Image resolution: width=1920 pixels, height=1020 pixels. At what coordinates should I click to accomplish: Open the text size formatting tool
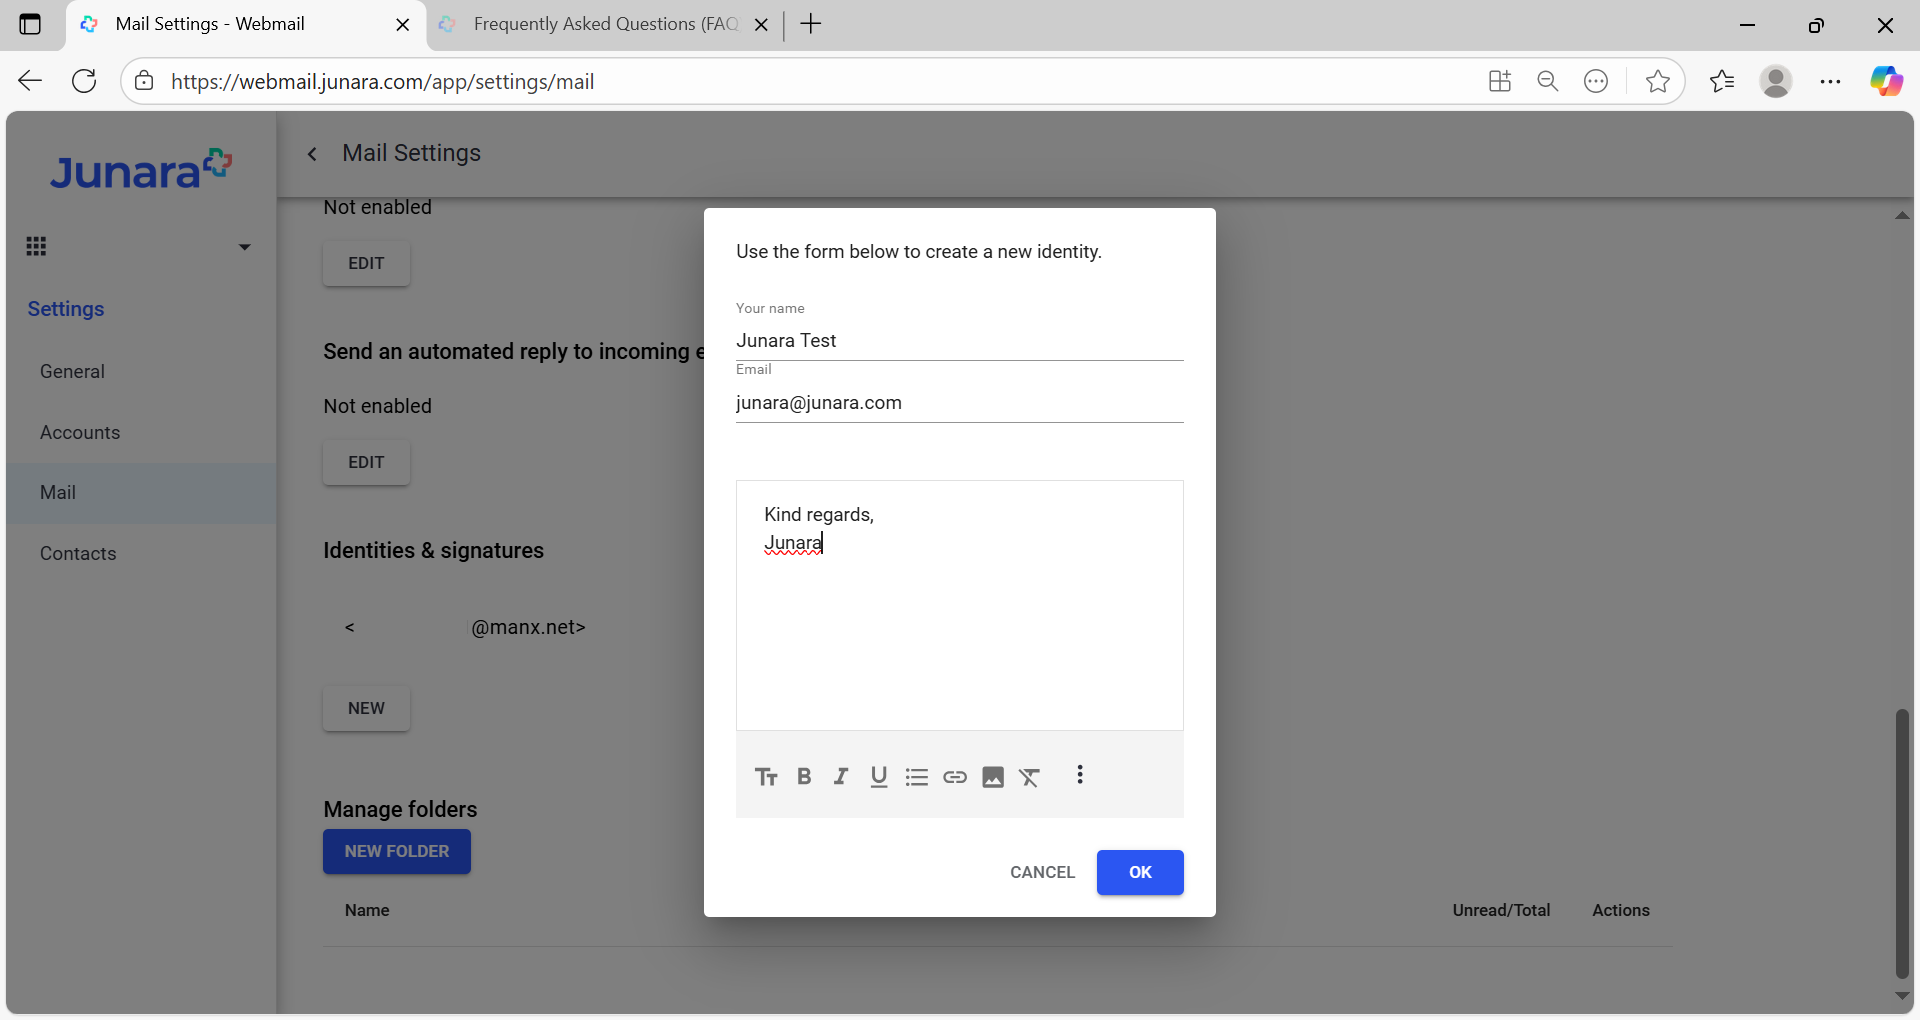click(x=766, y=777)
